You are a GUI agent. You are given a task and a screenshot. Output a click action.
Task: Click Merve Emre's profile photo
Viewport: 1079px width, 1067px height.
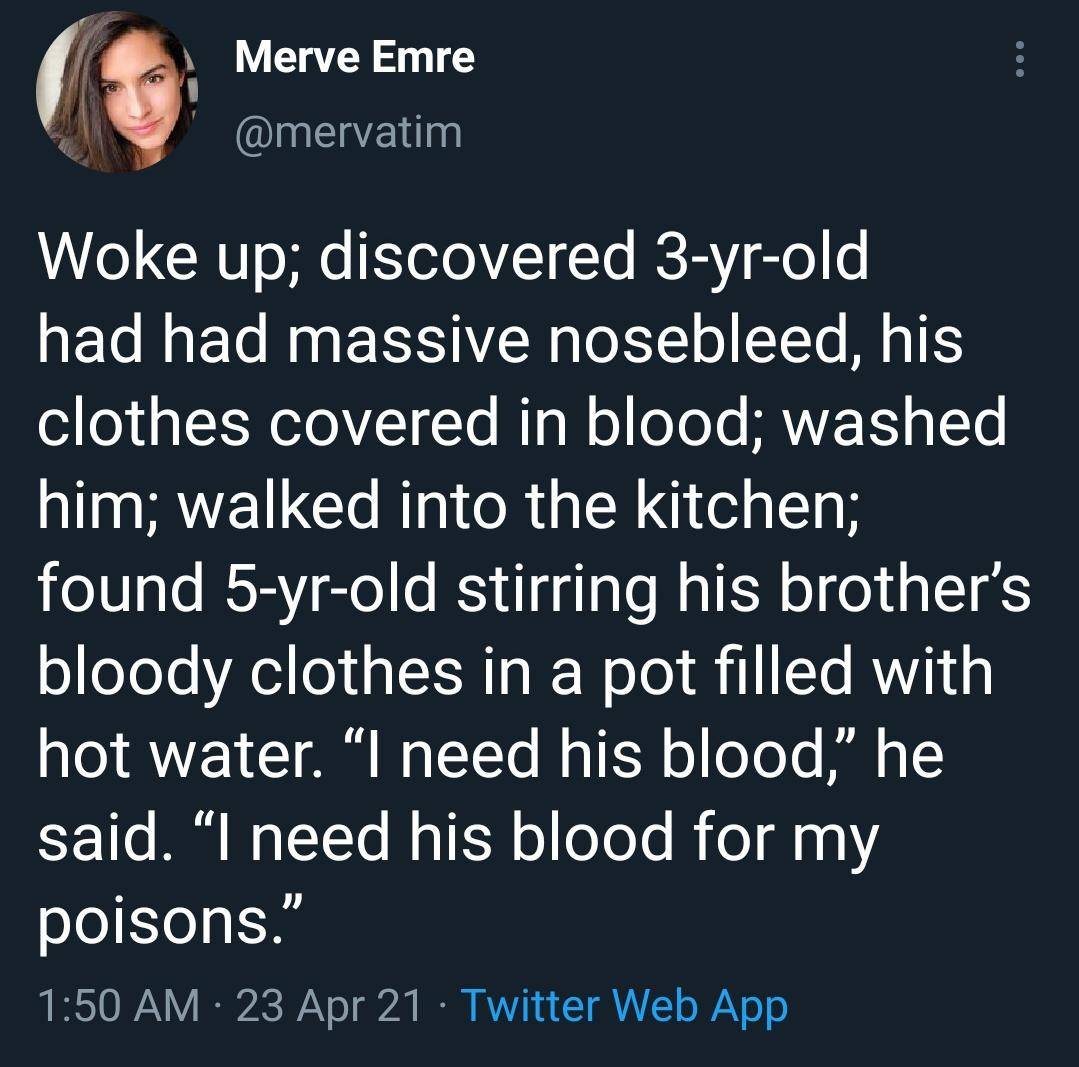click(x=117, y=92)
